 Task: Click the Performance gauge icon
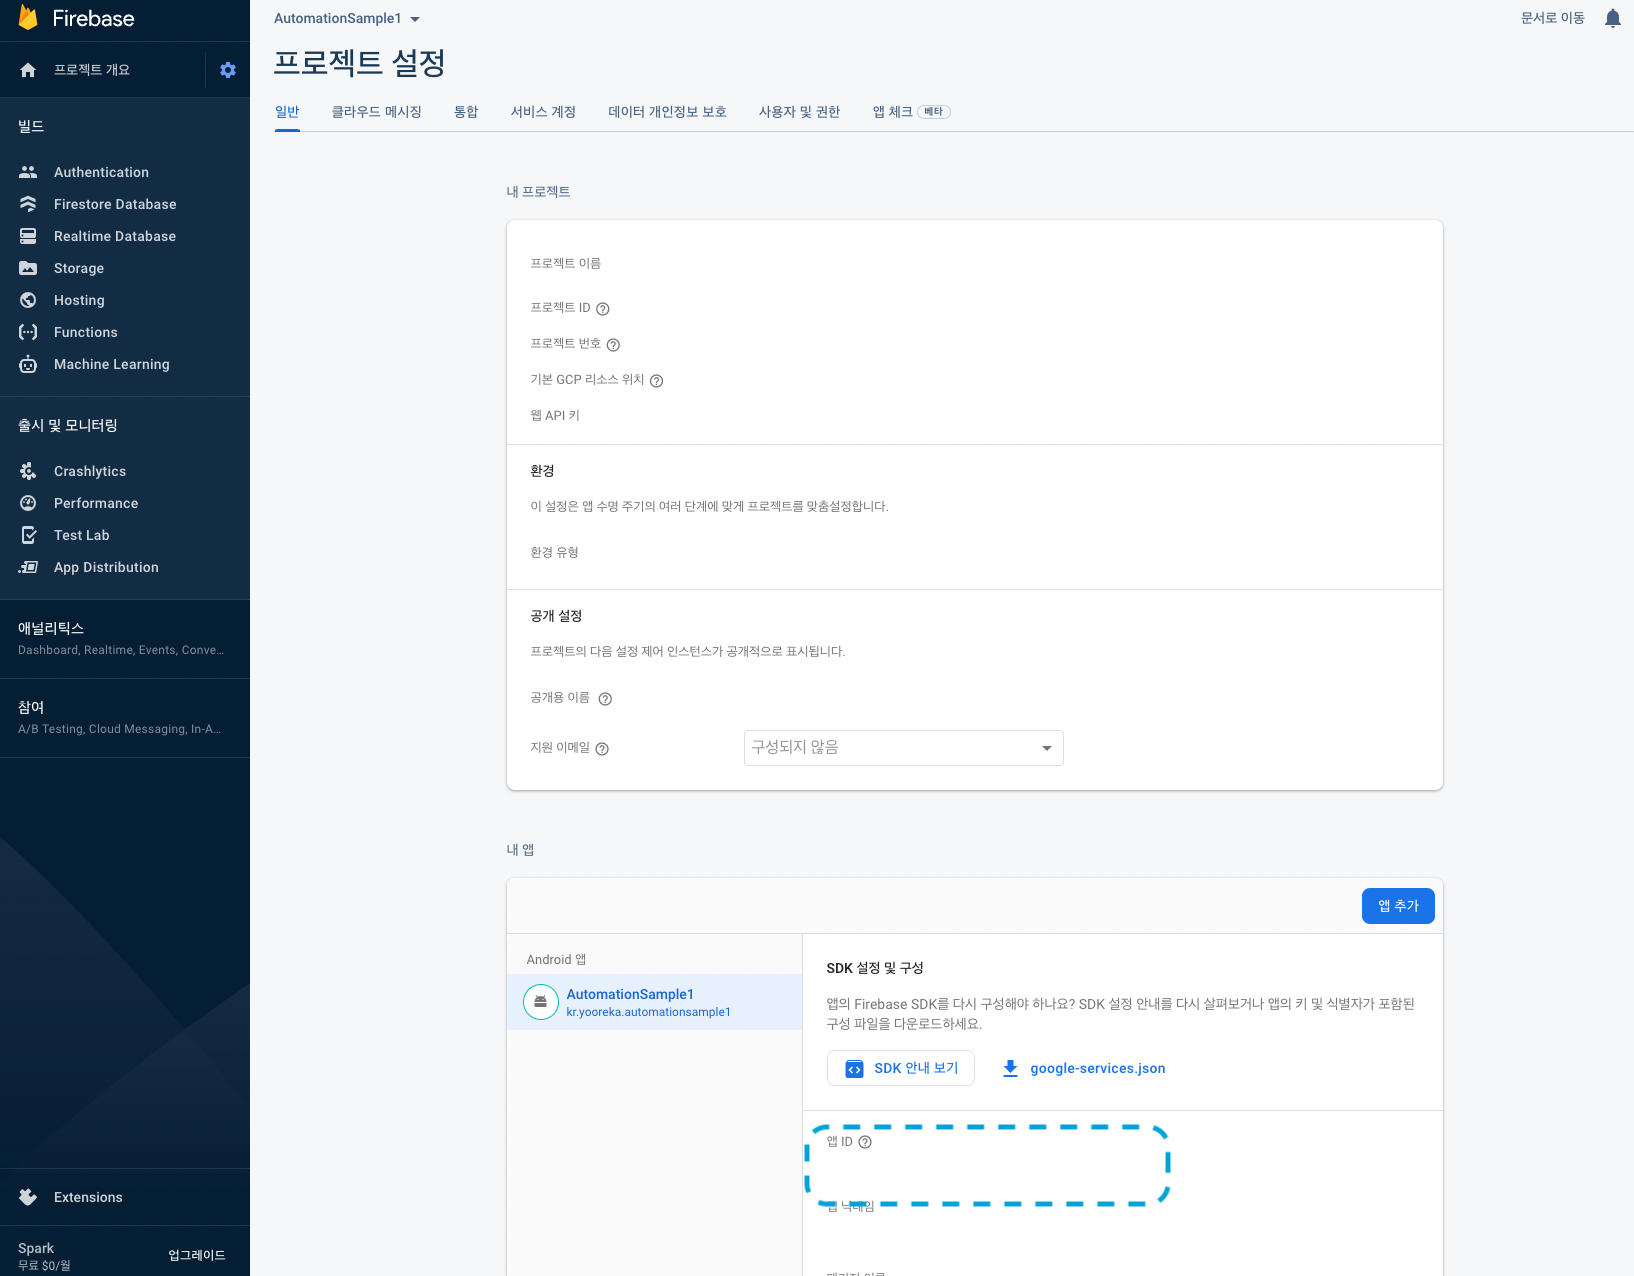point(28,503)
